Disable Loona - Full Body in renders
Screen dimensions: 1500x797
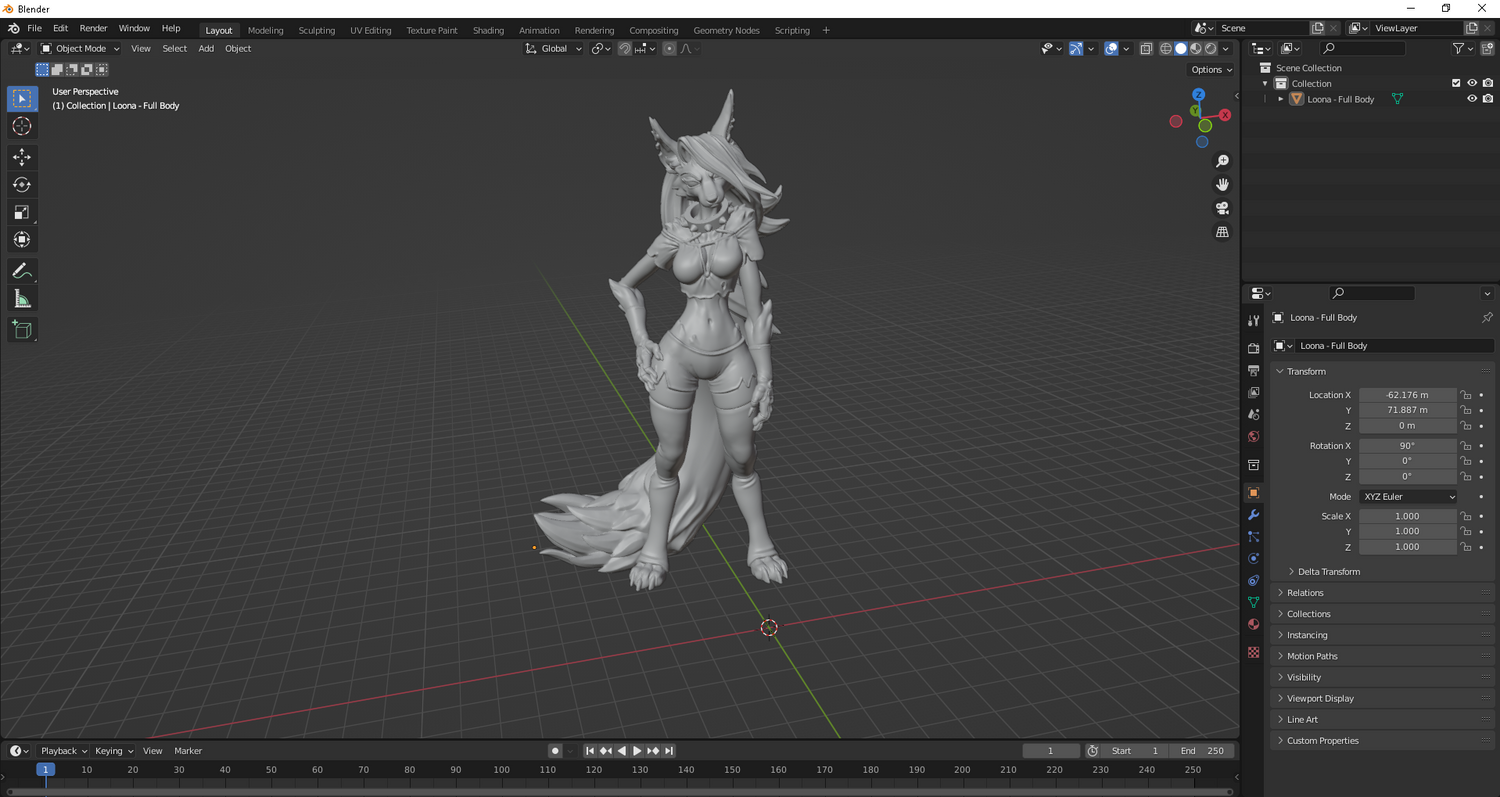(x=1488, y=99)
